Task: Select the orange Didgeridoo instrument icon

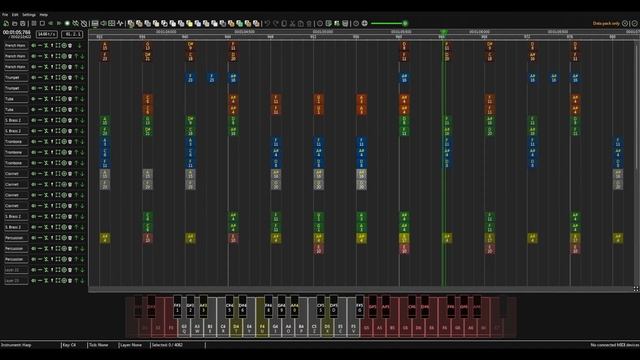Action: pos(231,24)
